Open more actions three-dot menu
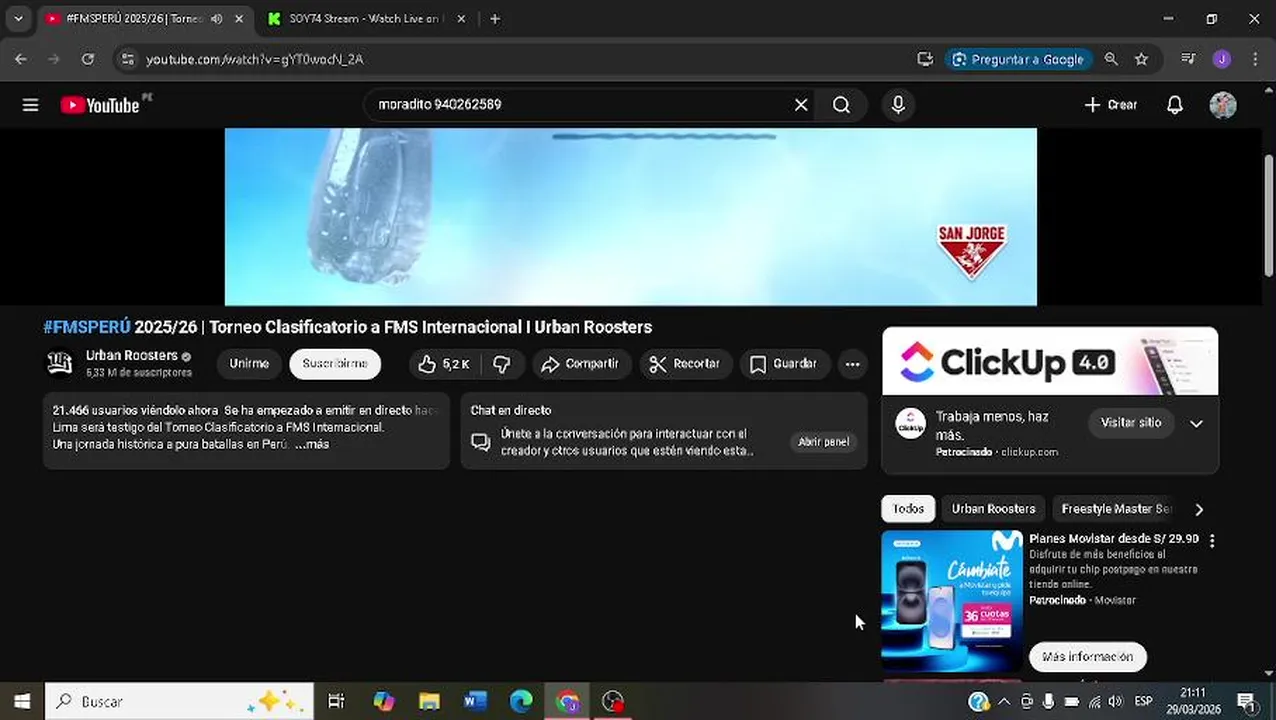The height and width of the screenshot is (720, 1276). (x=852, y=364)
